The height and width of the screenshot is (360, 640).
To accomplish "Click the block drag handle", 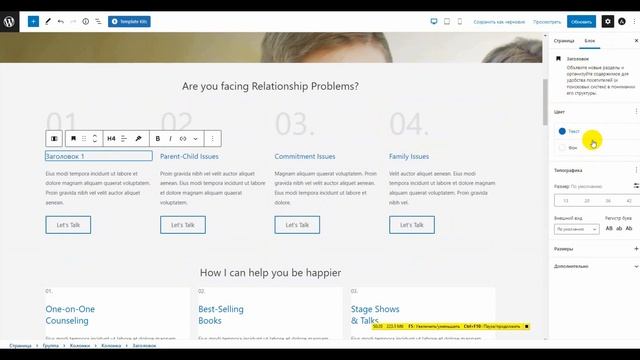I will pyautogui.click(x=84, y=138).
